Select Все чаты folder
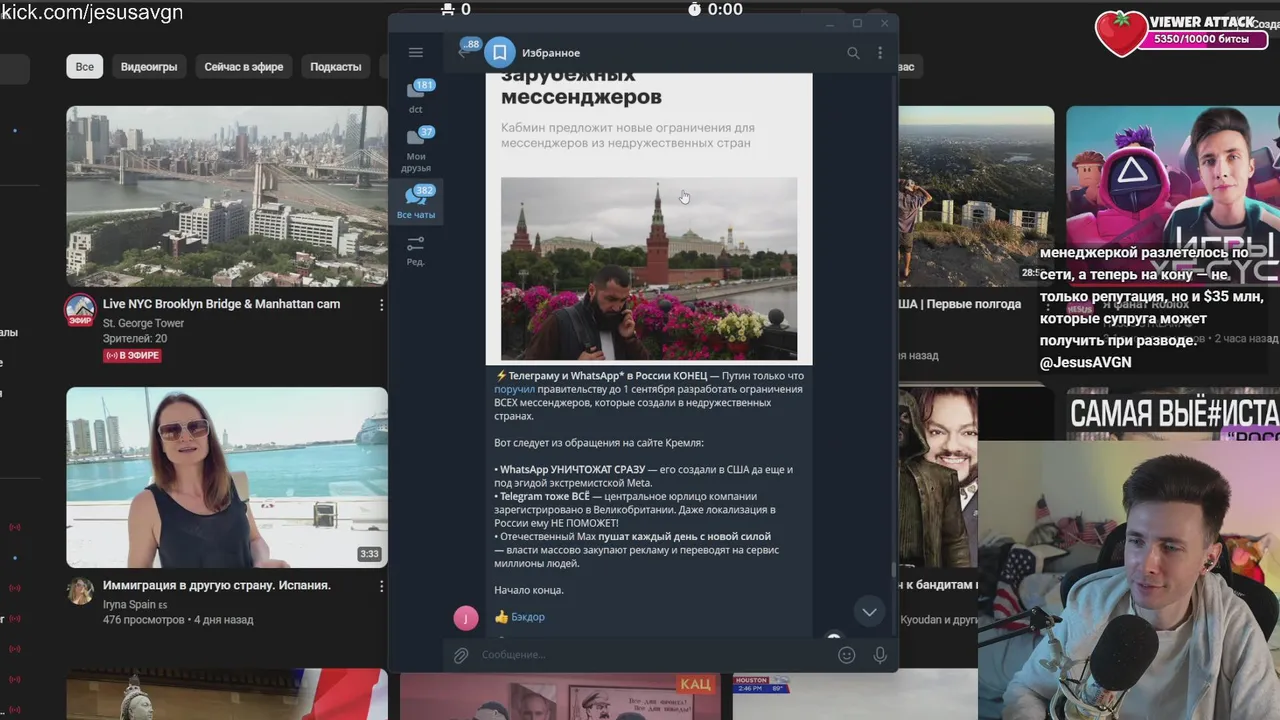Screen dimensions: 1280x720 (416, 203)
